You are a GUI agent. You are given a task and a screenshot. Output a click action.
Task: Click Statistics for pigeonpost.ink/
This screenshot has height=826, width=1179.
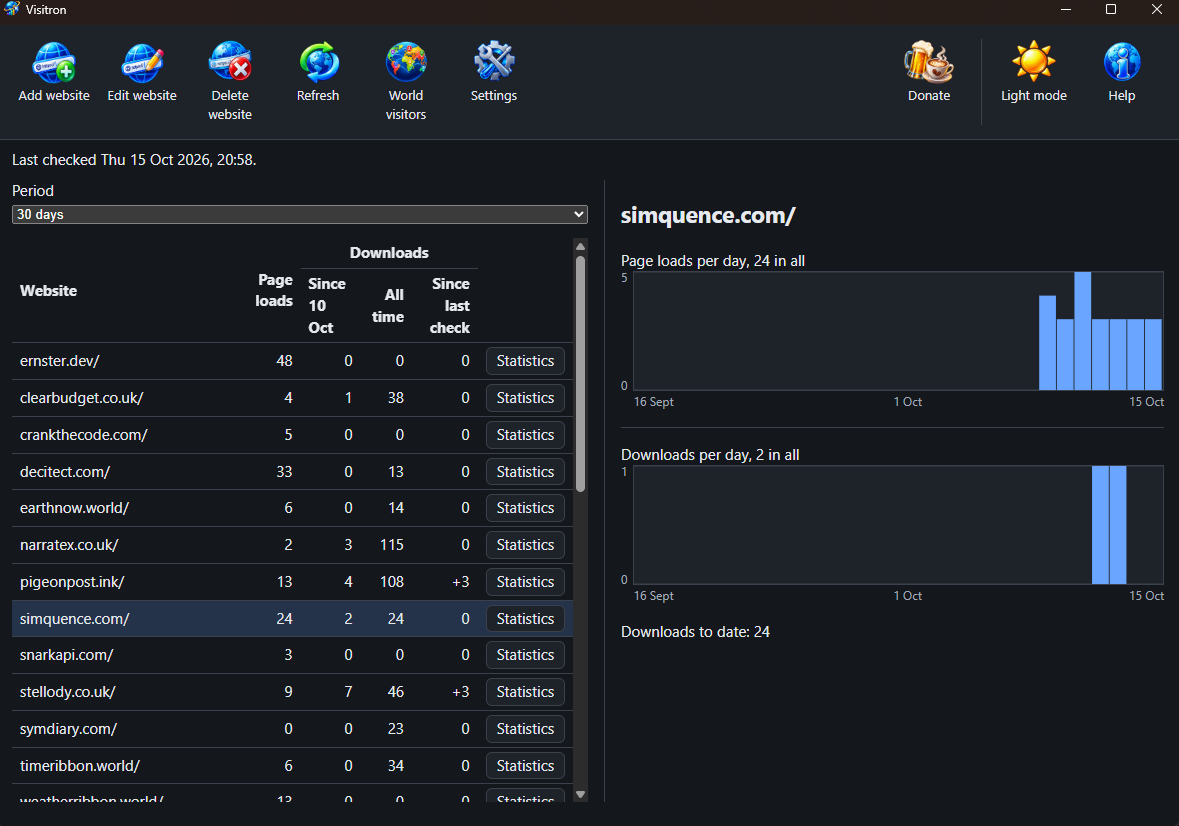click(x=525, y=582)
